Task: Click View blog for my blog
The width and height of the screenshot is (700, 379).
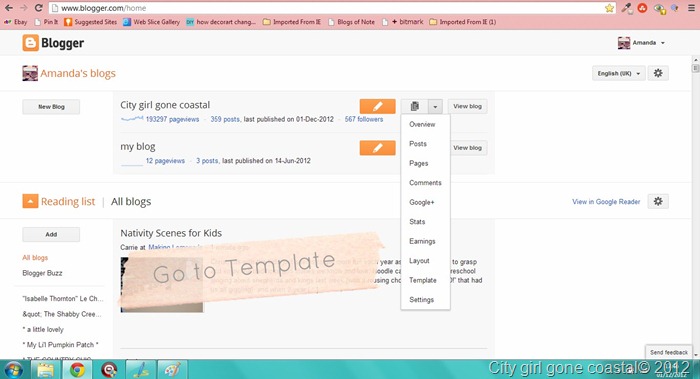Action: click(x=467, y=148)
